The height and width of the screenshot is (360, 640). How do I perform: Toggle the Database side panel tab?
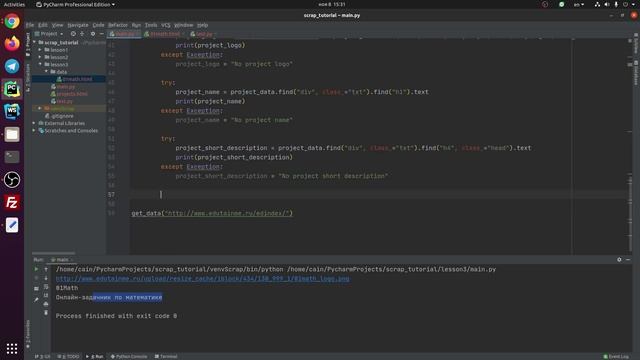636,73
